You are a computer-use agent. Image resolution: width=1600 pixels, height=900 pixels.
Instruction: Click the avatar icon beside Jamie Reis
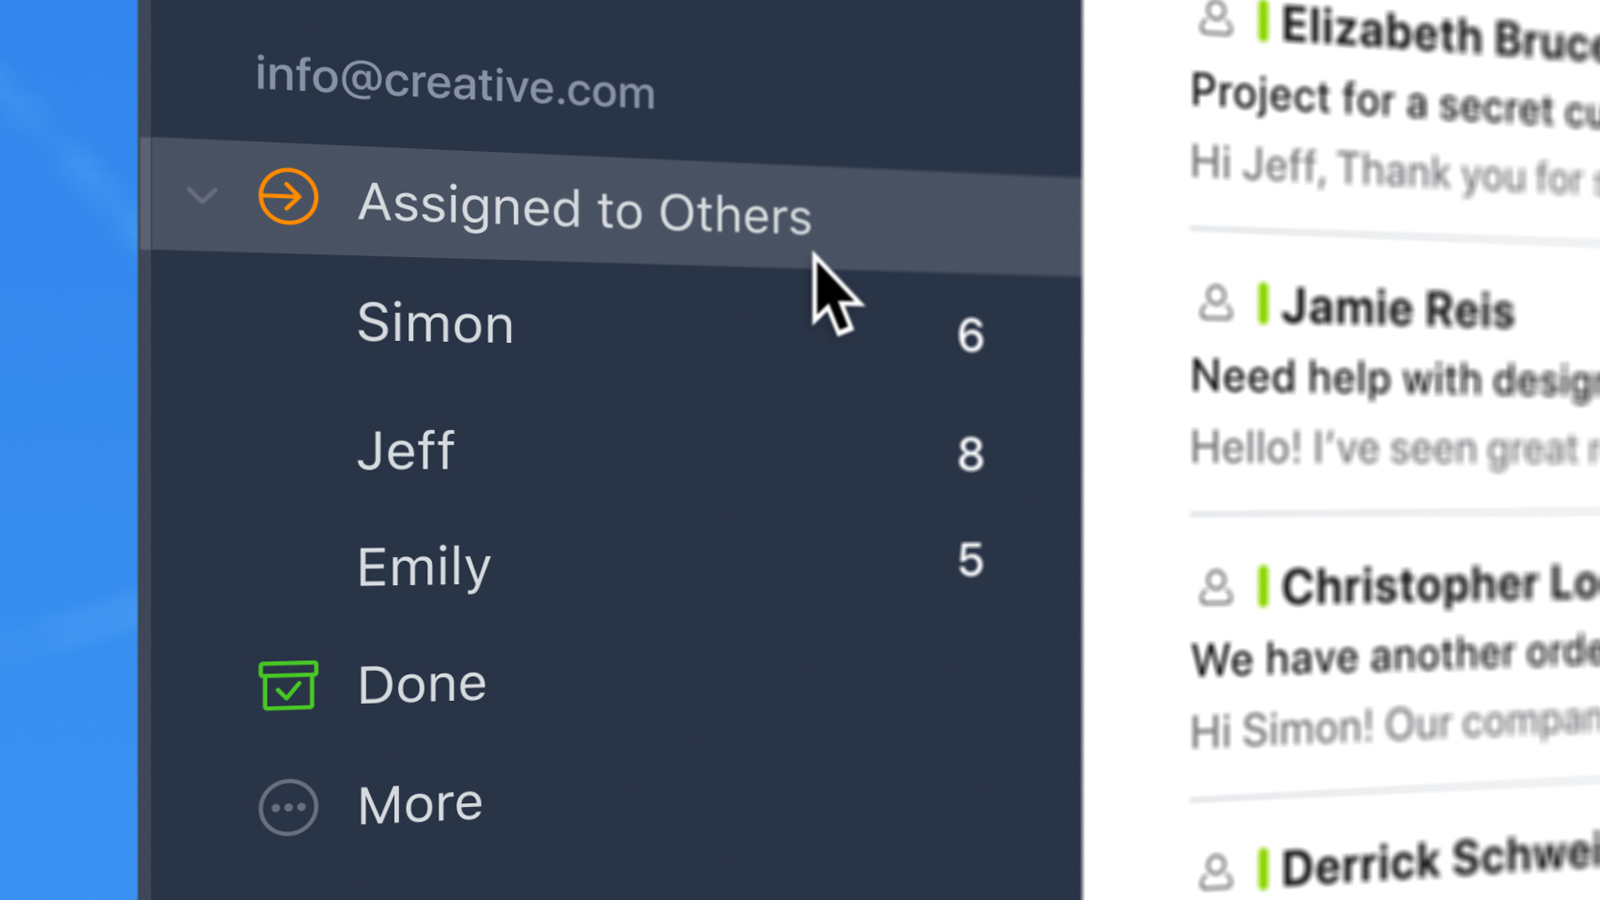pos(1216,303)
